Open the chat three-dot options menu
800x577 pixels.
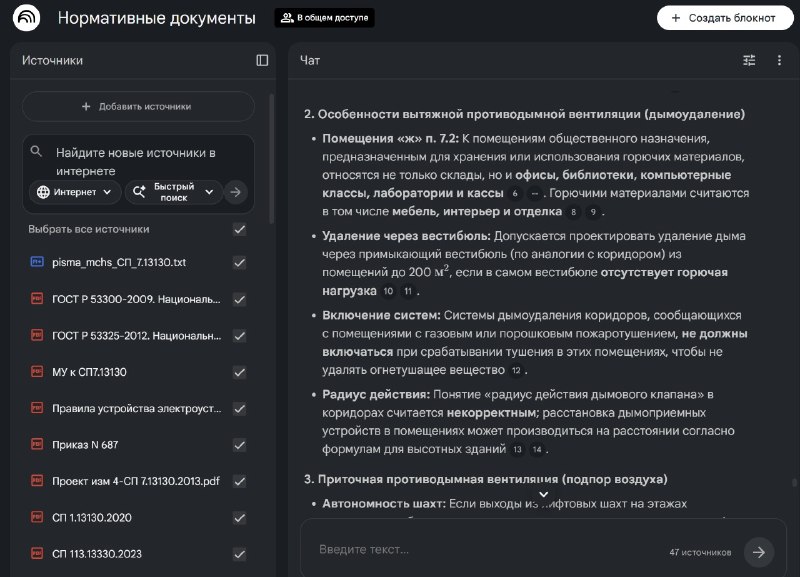(779, 60)
